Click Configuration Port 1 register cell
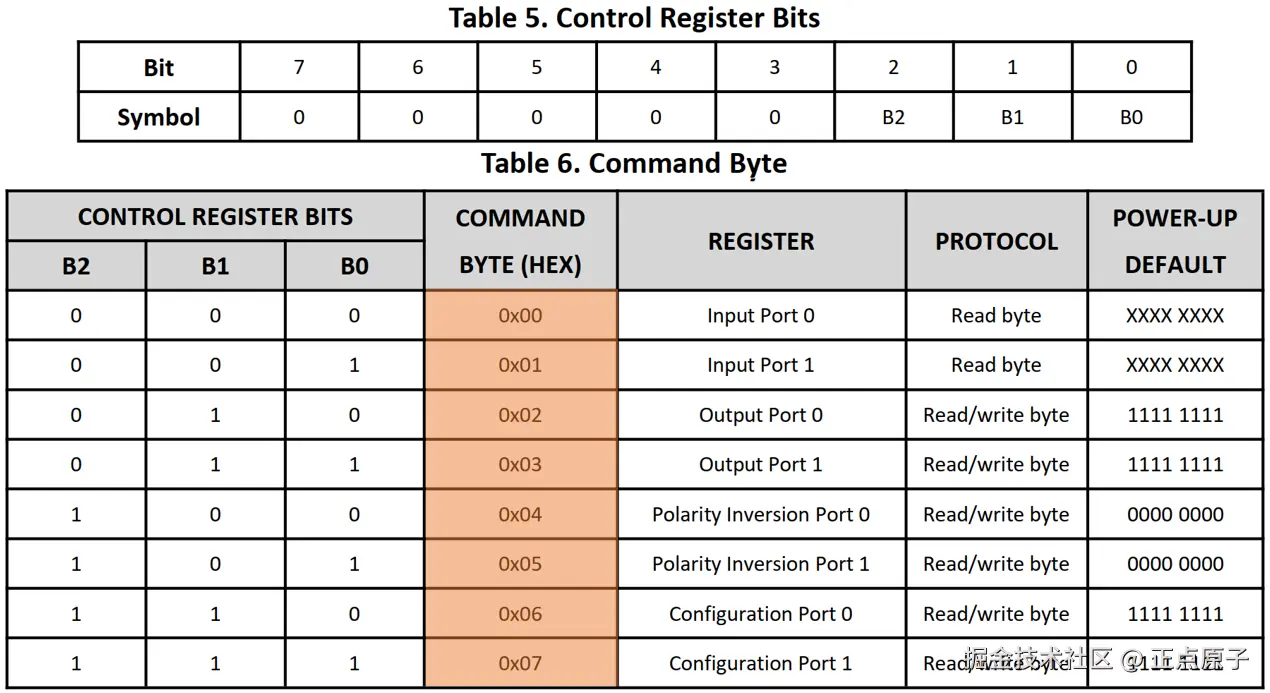The image size is (1270, 693). 761,663
